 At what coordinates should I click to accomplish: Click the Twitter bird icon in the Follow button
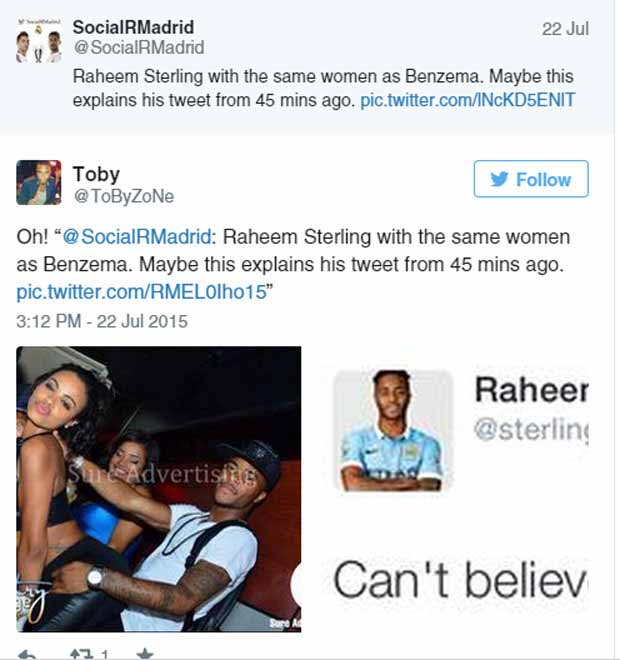(x=499, y=179)
